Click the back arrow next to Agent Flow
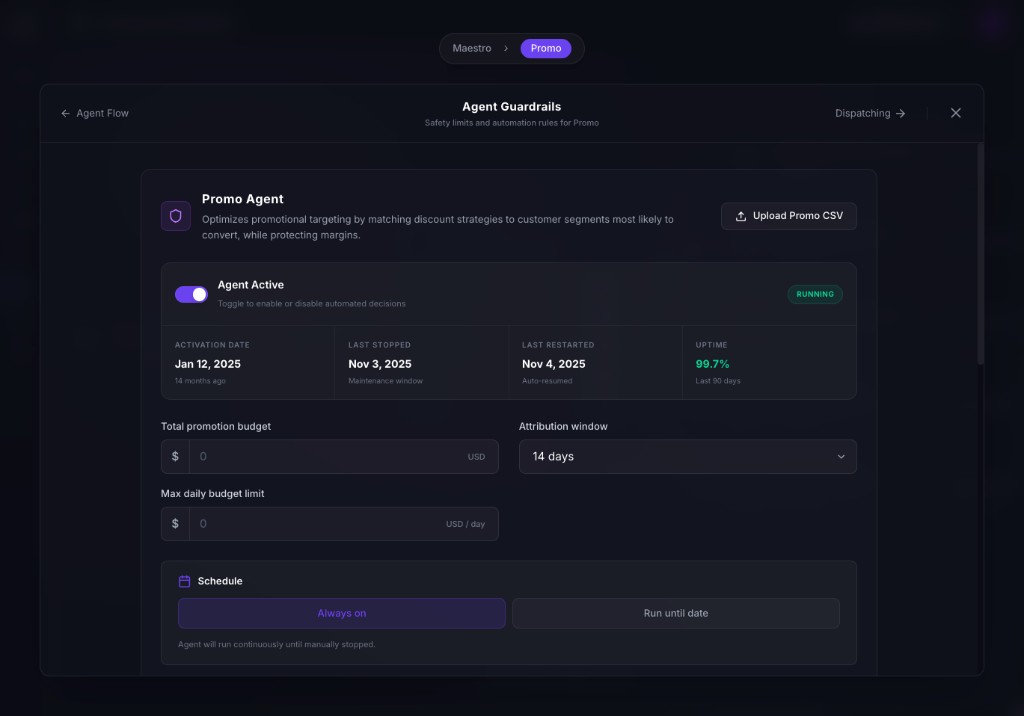The height and width of the screenshot is (716, 1024). (x=65, y=113)
